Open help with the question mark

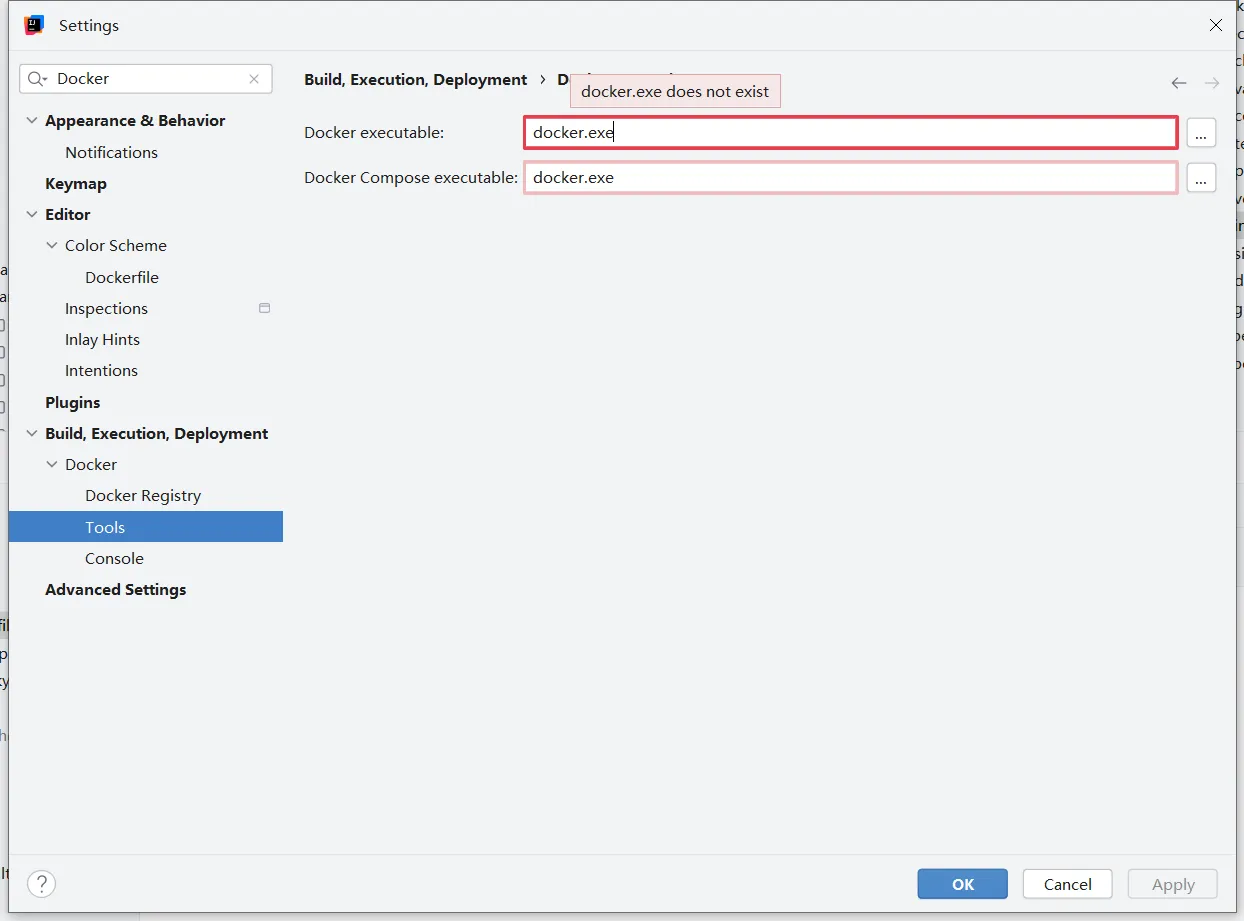[41, 883]
